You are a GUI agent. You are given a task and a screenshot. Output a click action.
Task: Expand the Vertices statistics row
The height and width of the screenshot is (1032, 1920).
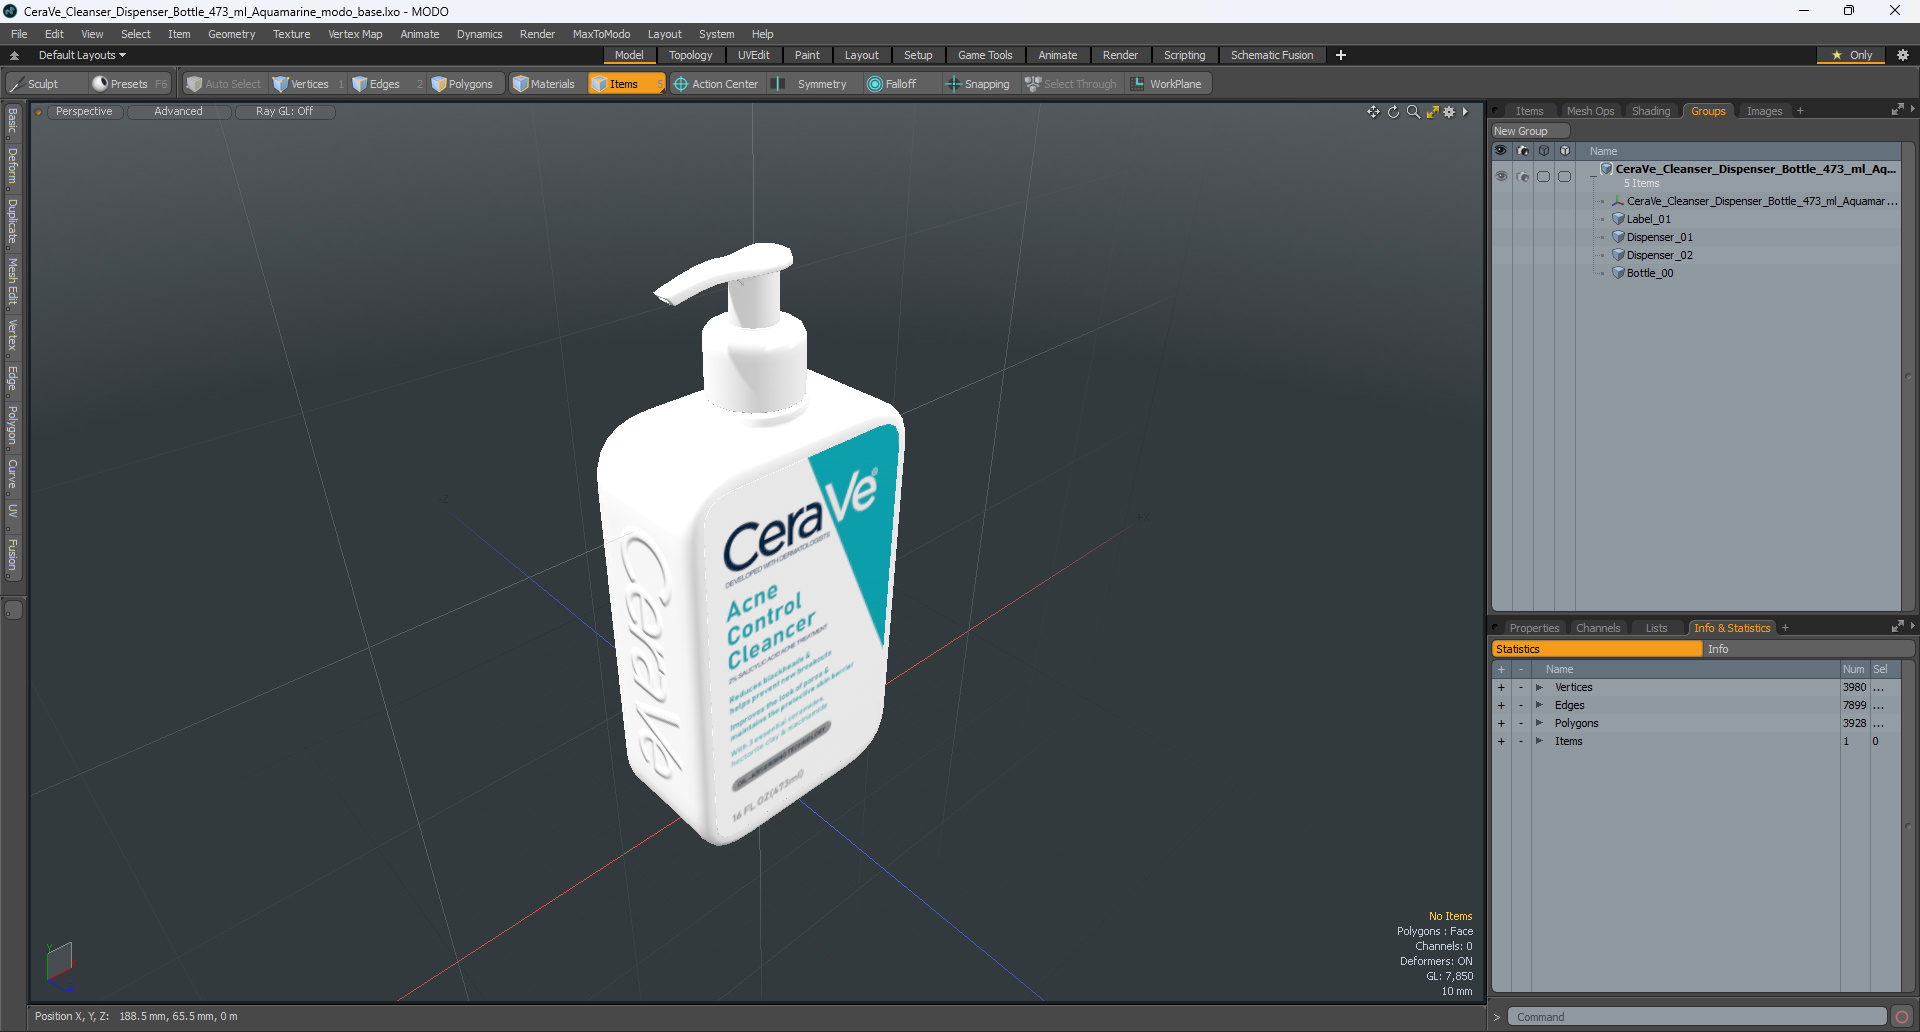click(x=1540, y=687)
